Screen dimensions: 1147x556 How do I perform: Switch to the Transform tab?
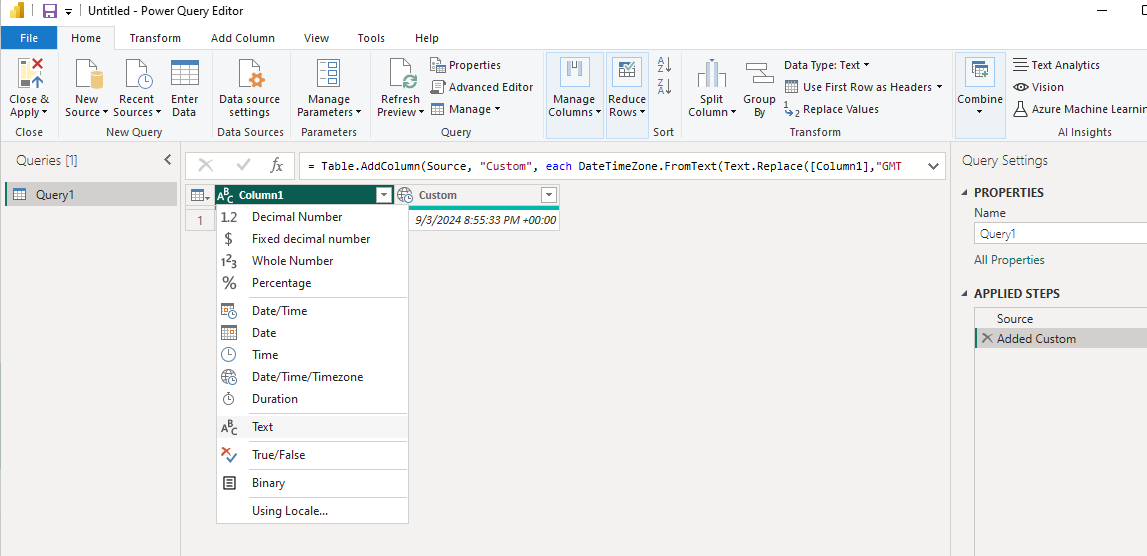click(x=155, y=38)
